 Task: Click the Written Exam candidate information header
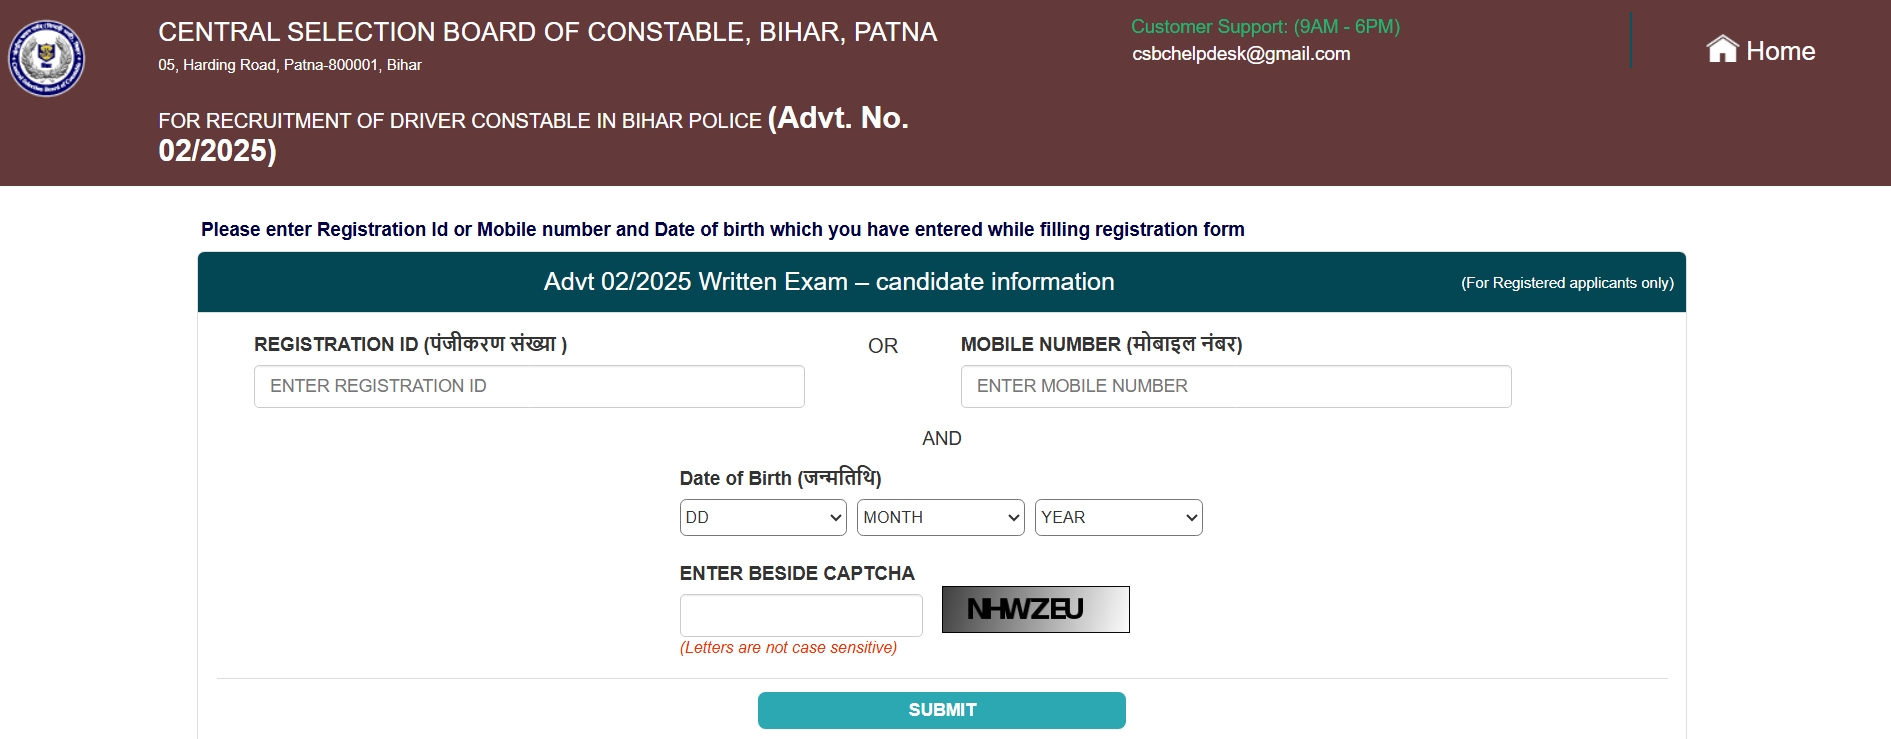[829, 282]
